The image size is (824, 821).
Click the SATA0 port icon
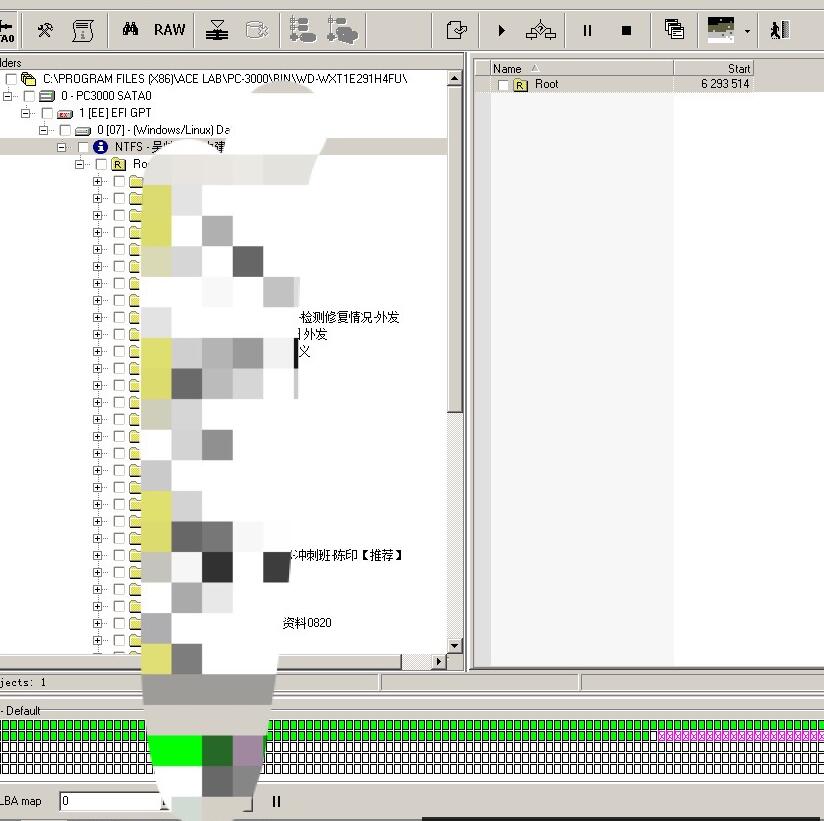(7, 30)
